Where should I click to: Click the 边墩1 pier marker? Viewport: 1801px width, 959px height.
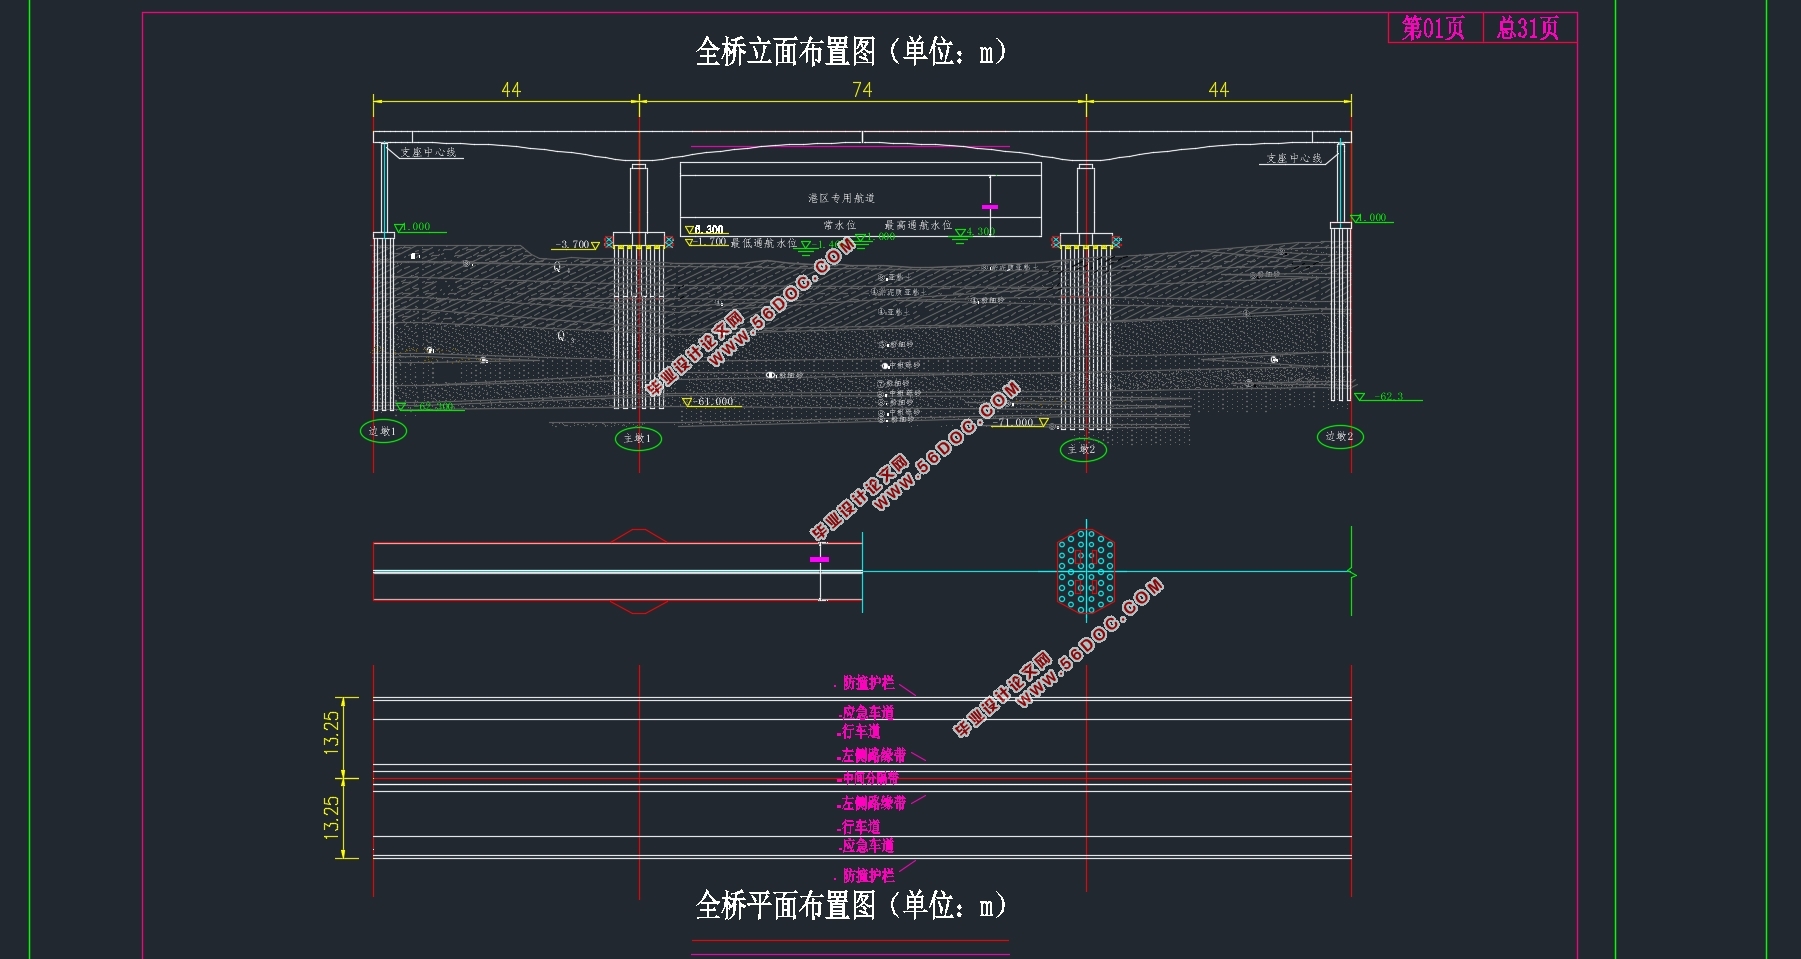point(383,431)
